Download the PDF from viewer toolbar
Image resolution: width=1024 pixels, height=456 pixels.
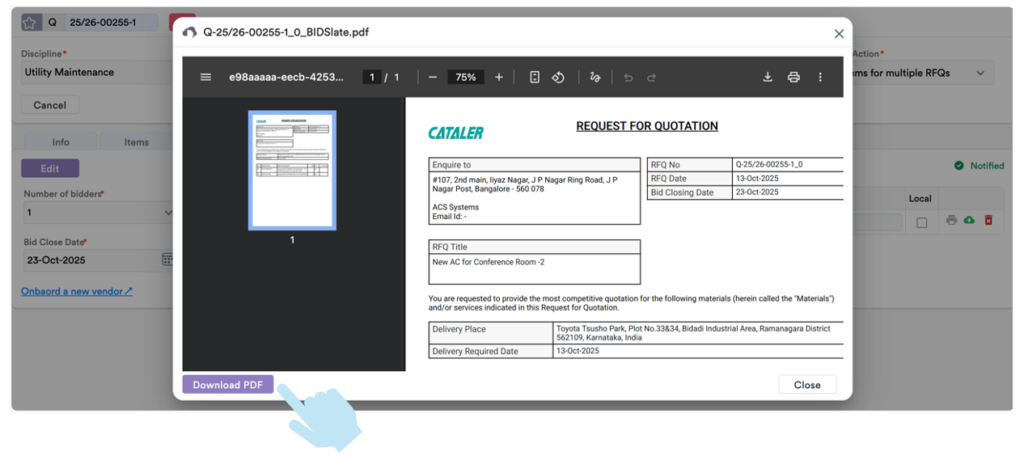coord(768,77)
